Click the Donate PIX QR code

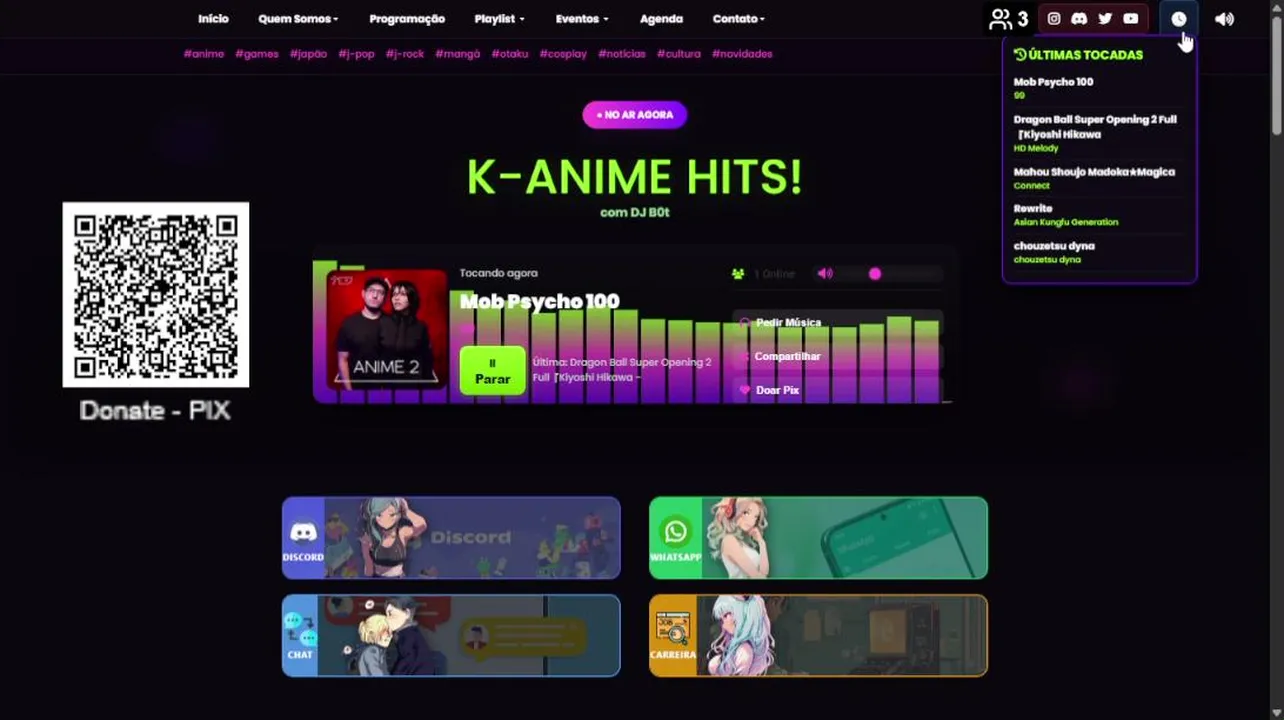coord(156,295)
